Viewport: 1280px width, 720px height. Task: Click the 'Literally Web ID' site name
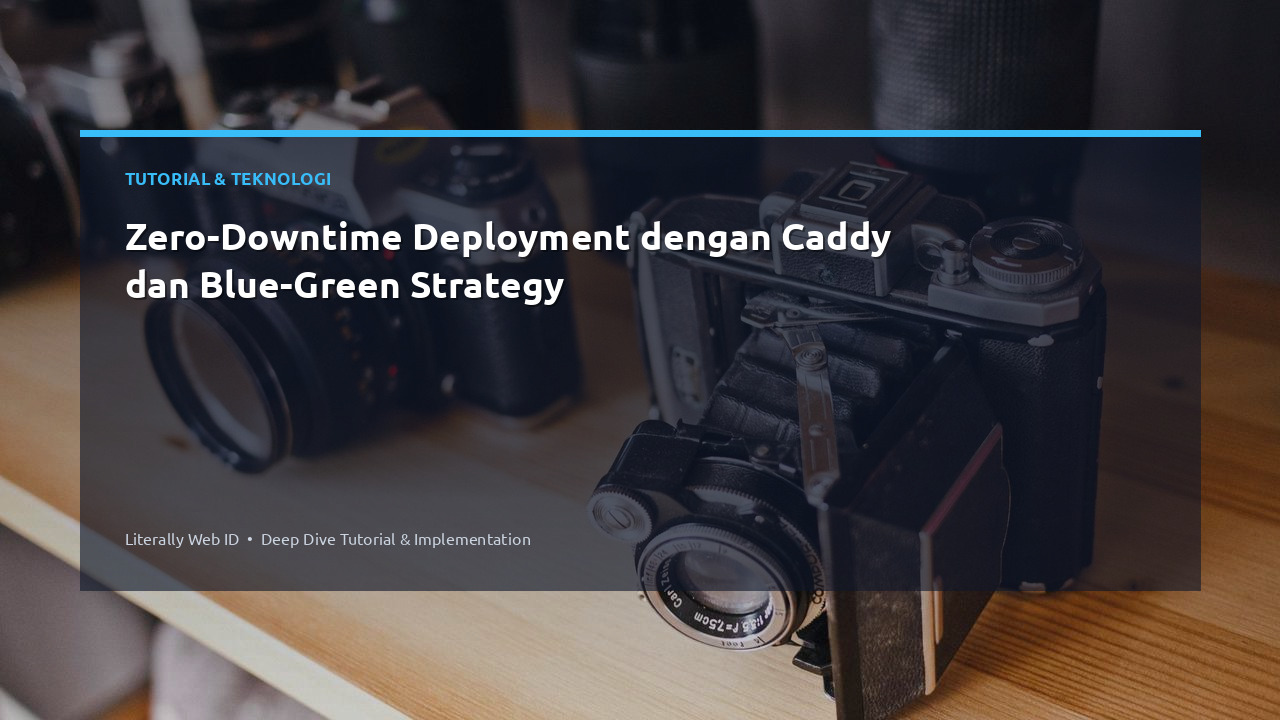182,539
